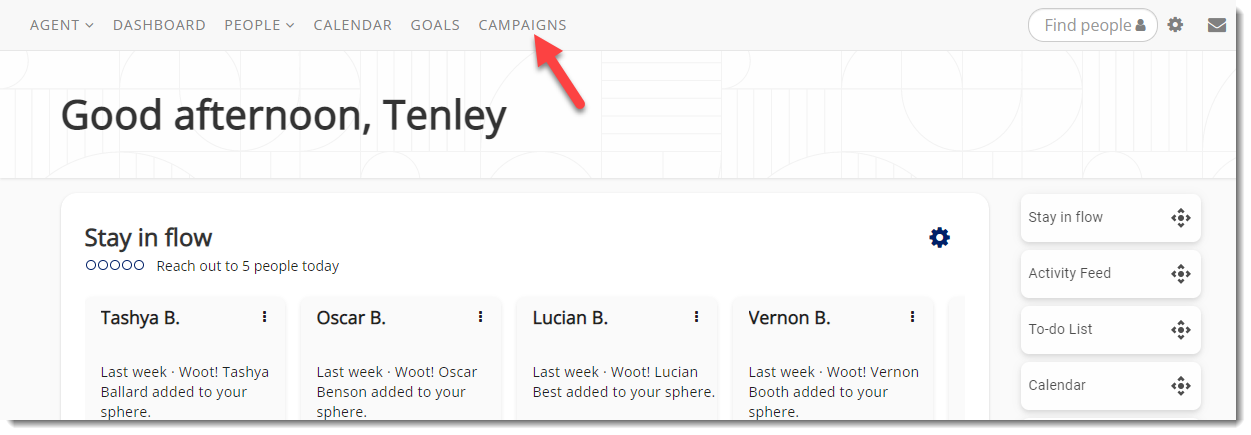Click the reach out progress circles
The image size is (1251, 435).
click(115, 266)
